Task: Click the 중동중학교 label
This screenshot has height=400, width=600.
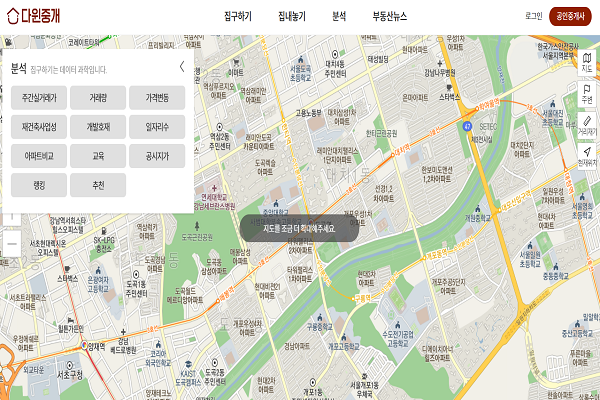Action: pos(556,276)
